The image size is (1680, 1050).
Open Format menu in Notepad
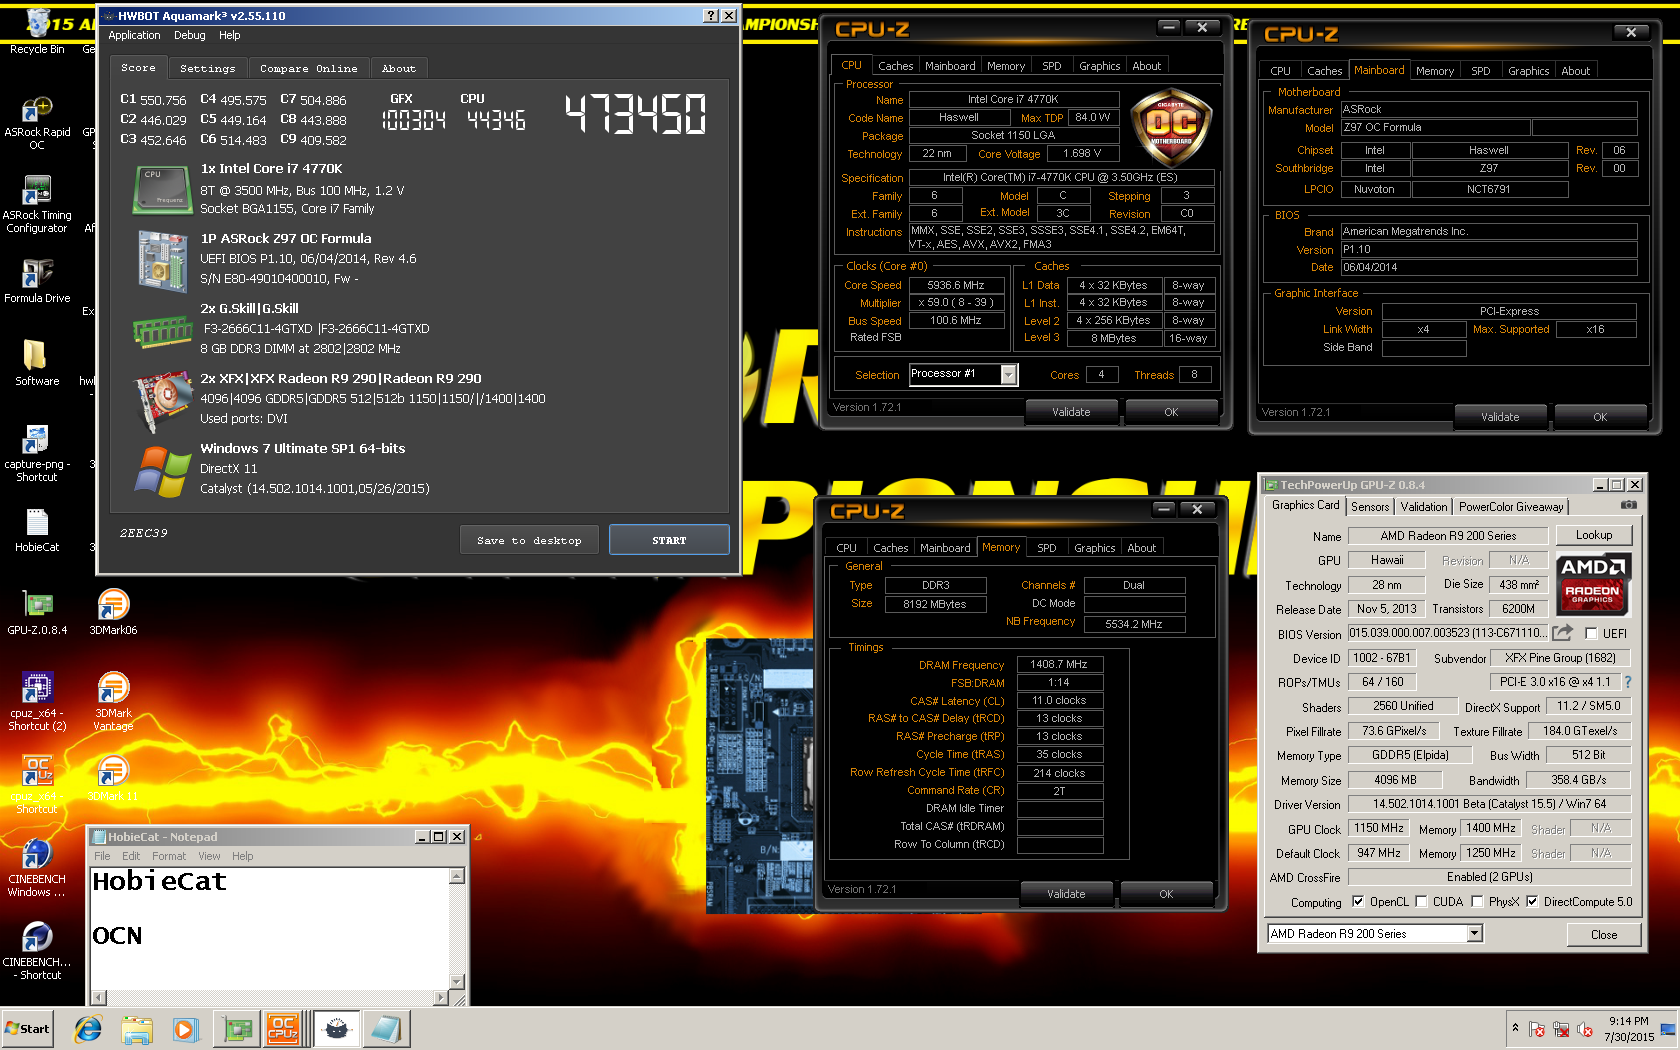point(169,856)
